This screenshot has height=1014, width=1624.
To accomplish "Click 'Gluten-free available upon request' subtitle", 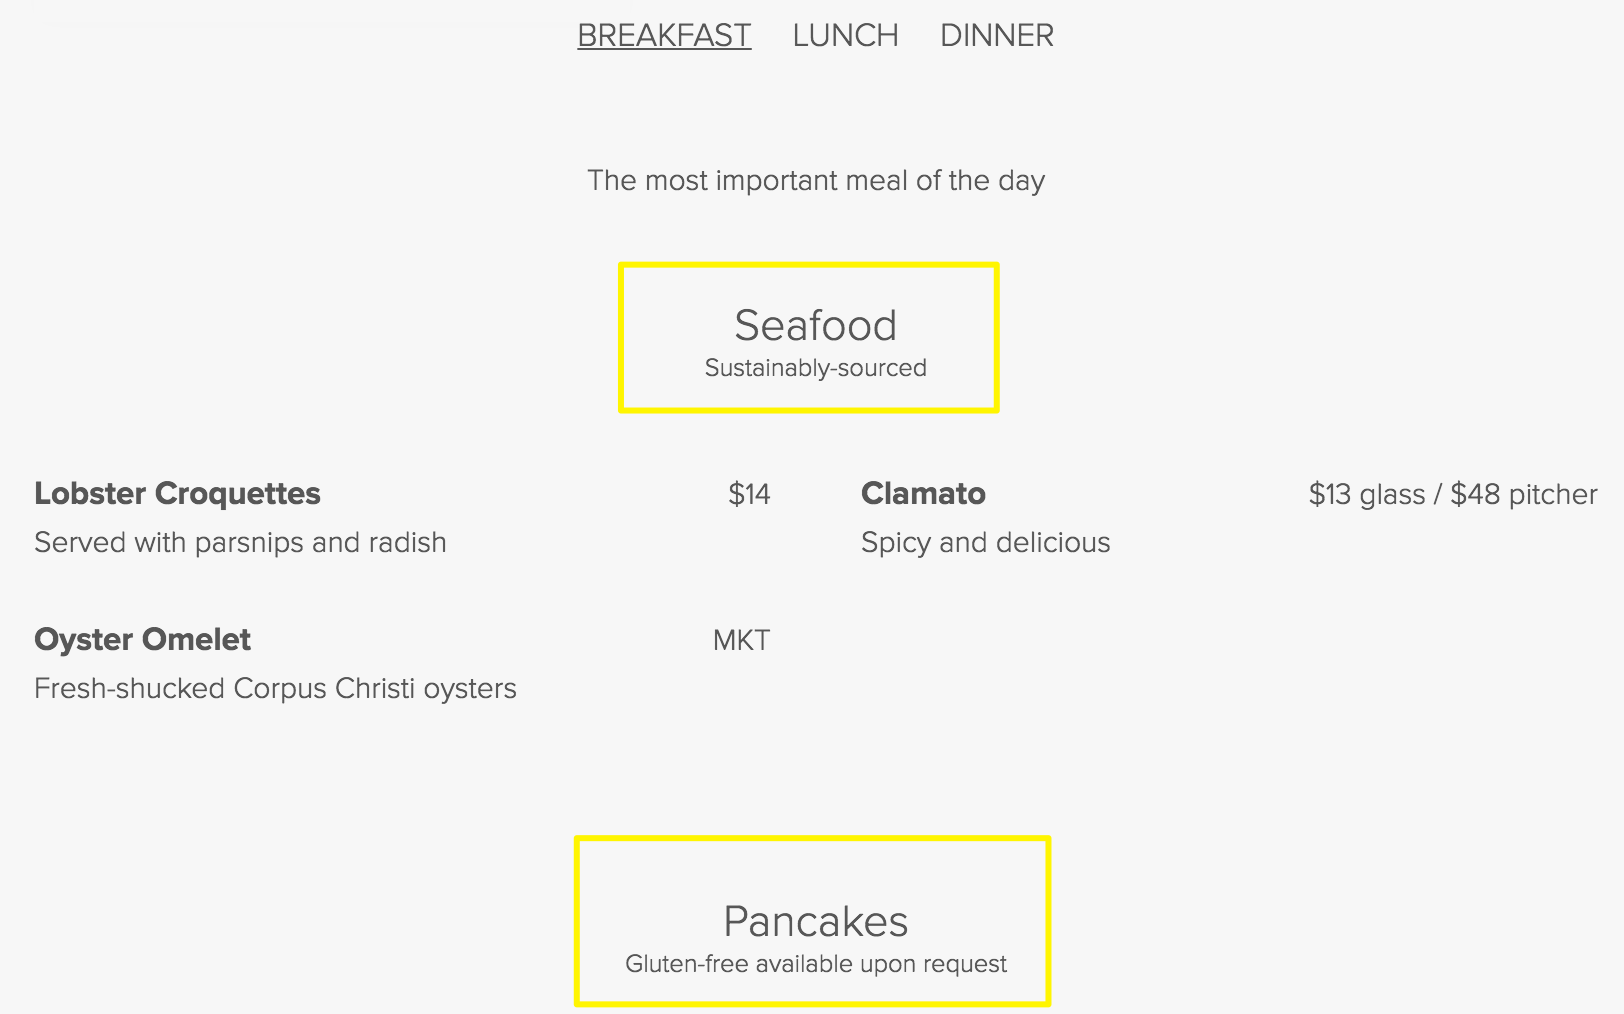I will point(815,964).
